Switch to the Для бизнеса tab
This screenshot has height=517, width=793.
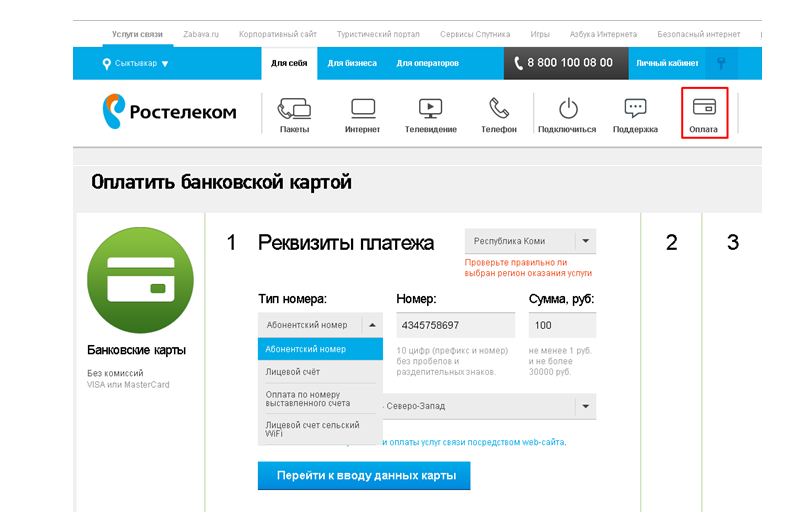tap(352, 63)
